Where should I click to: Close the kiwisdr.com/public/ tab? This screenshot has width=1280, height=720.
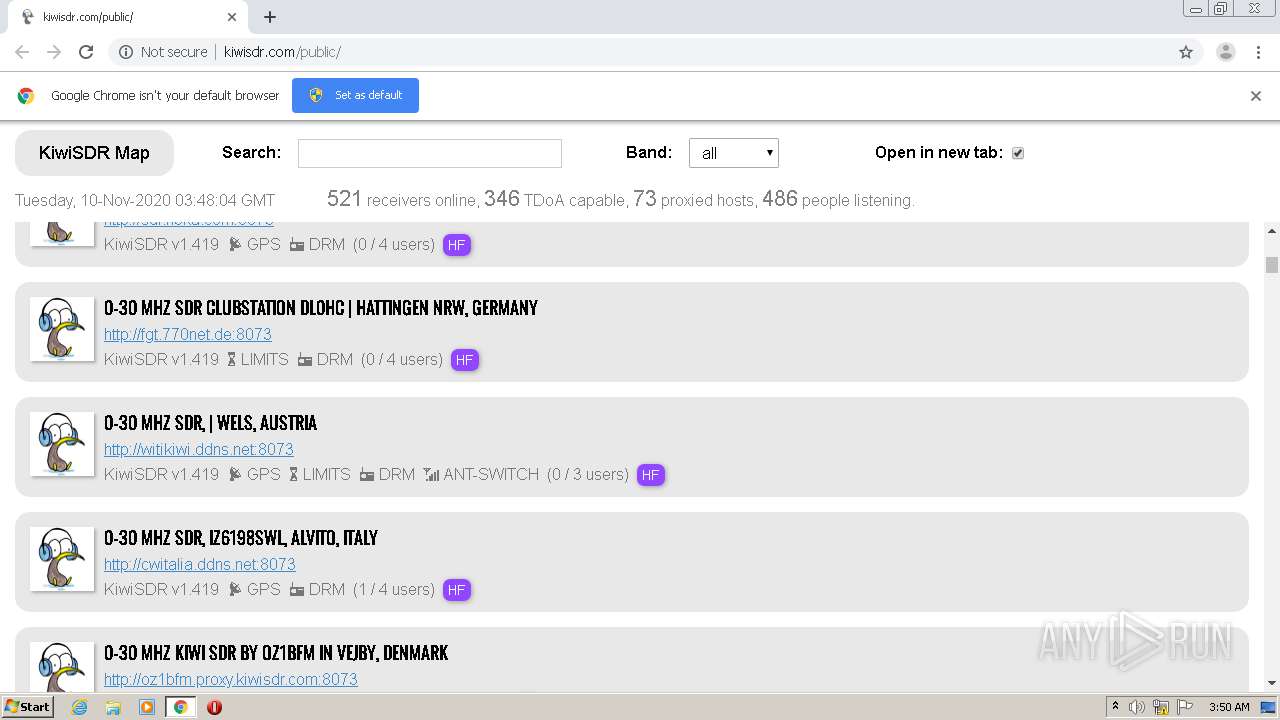click(232, 17)
